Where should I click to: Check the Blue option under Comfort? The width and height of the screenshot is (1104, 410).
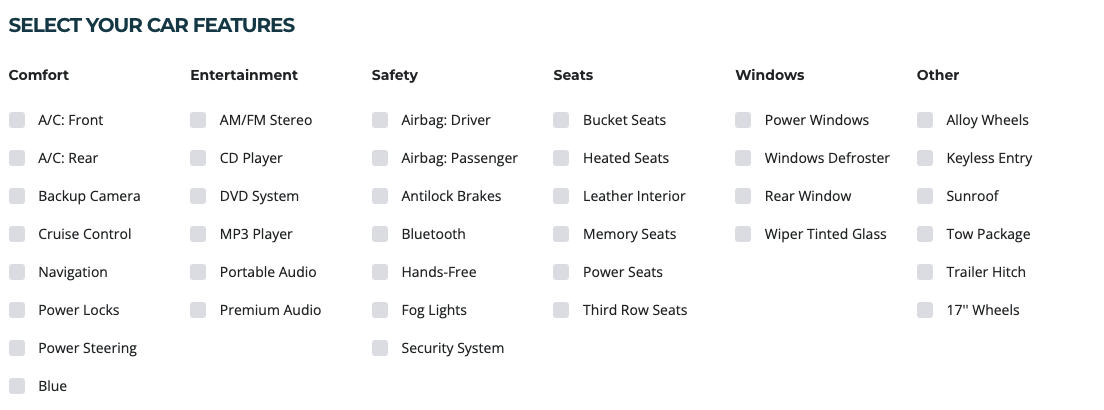click(x=17, y=386)
